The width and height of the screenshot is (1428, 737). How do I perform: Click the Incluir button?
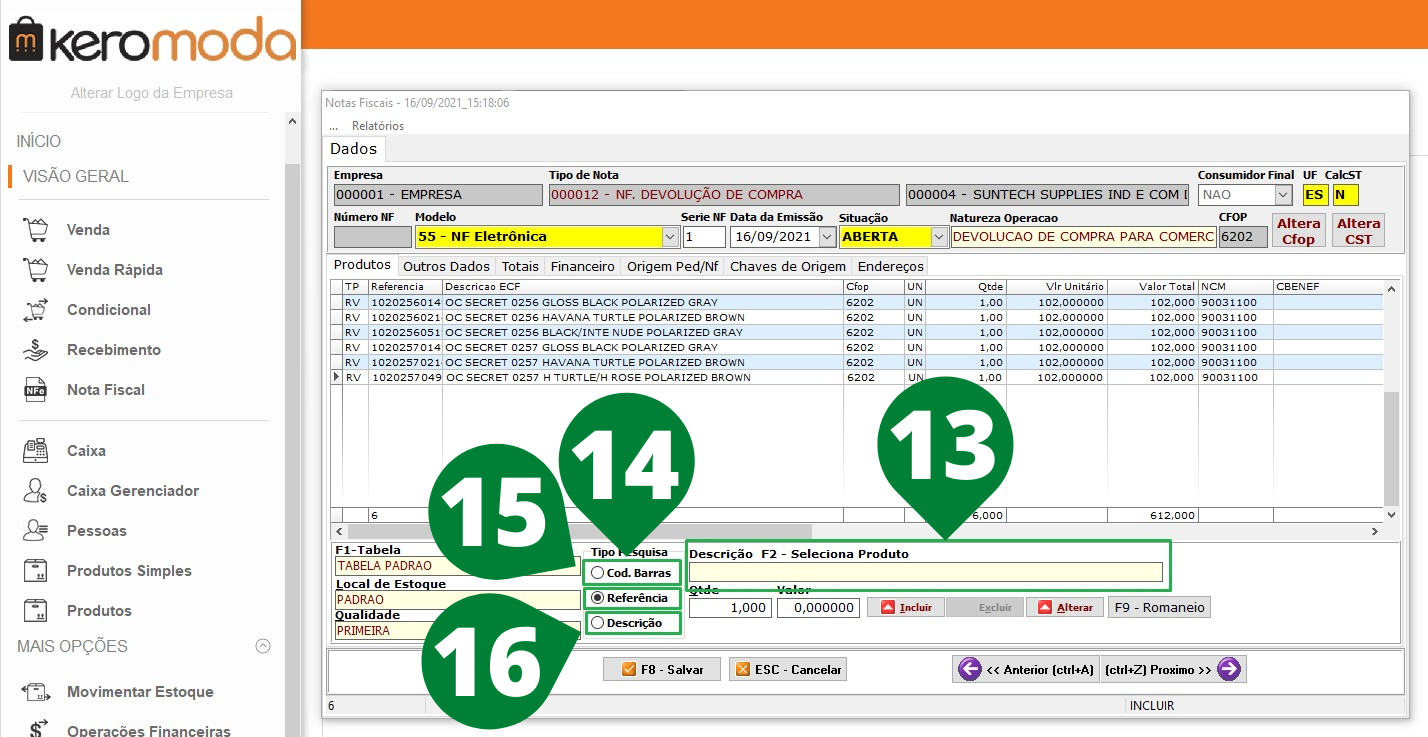(905, 607)
